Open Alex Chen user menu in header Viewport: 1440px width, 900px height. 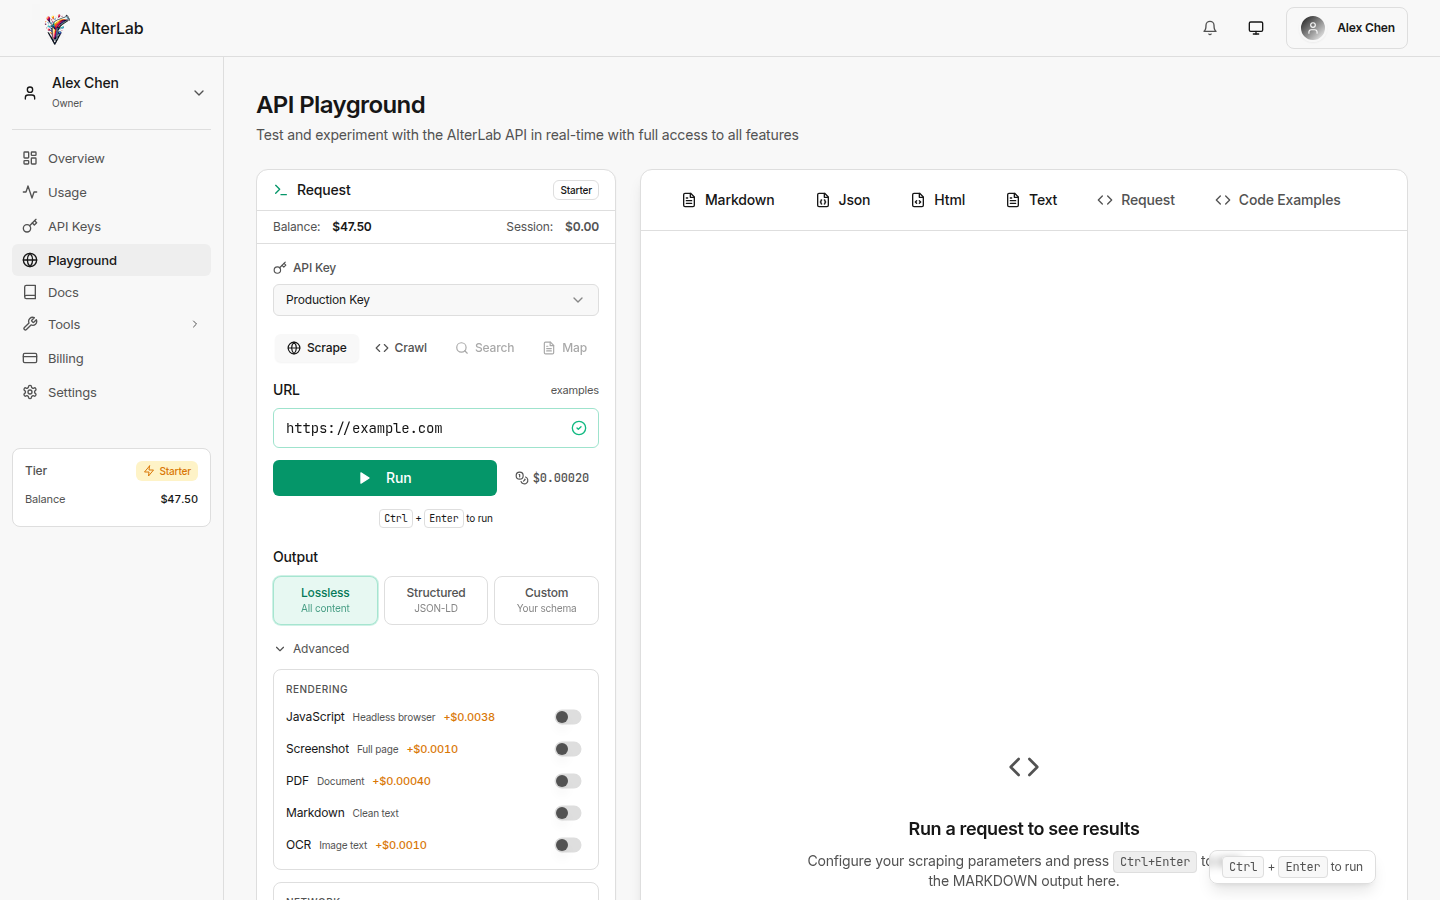point(1347,28)
